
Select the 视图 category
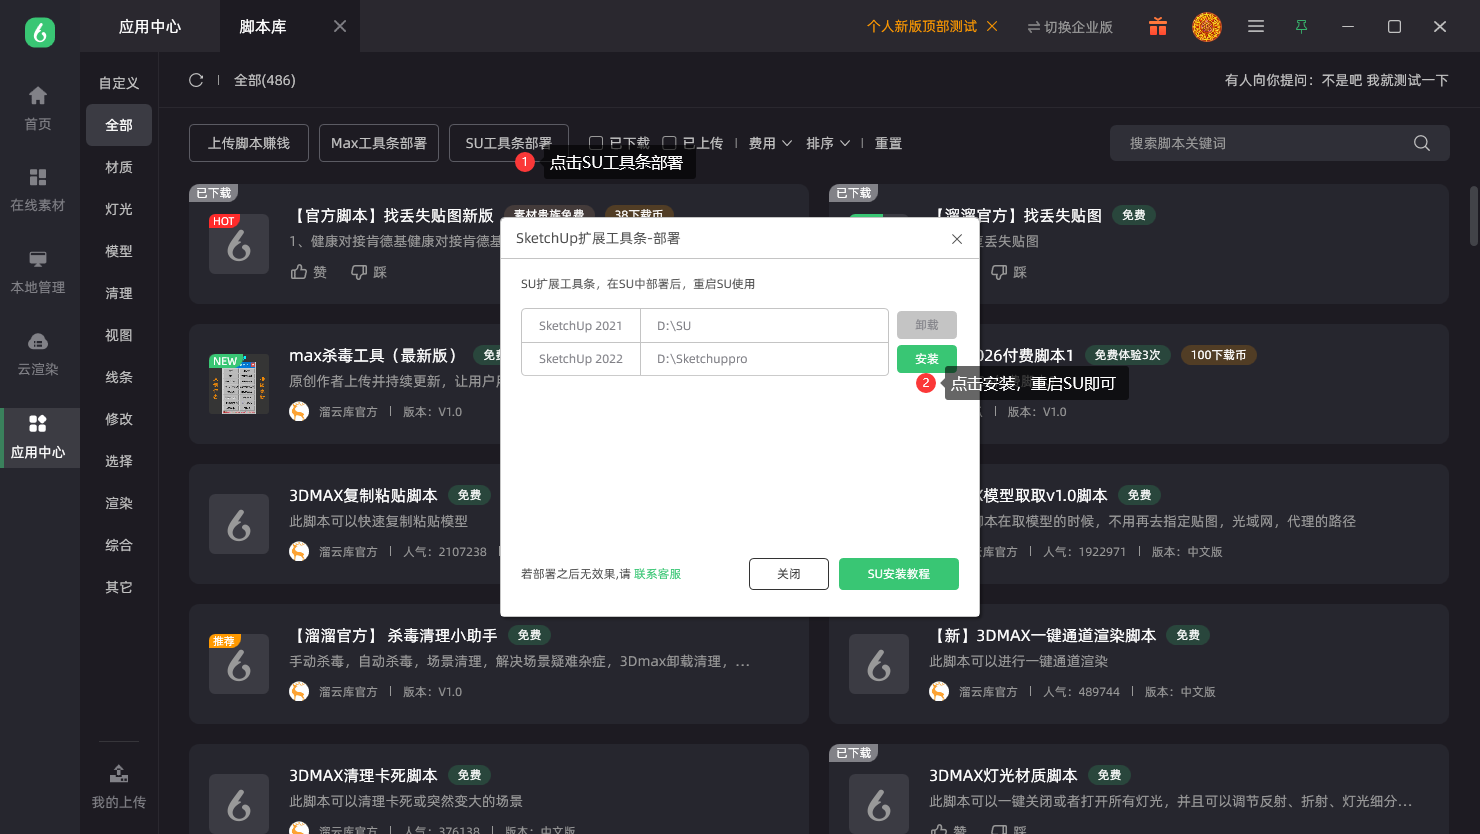click(x=119, y=335)
